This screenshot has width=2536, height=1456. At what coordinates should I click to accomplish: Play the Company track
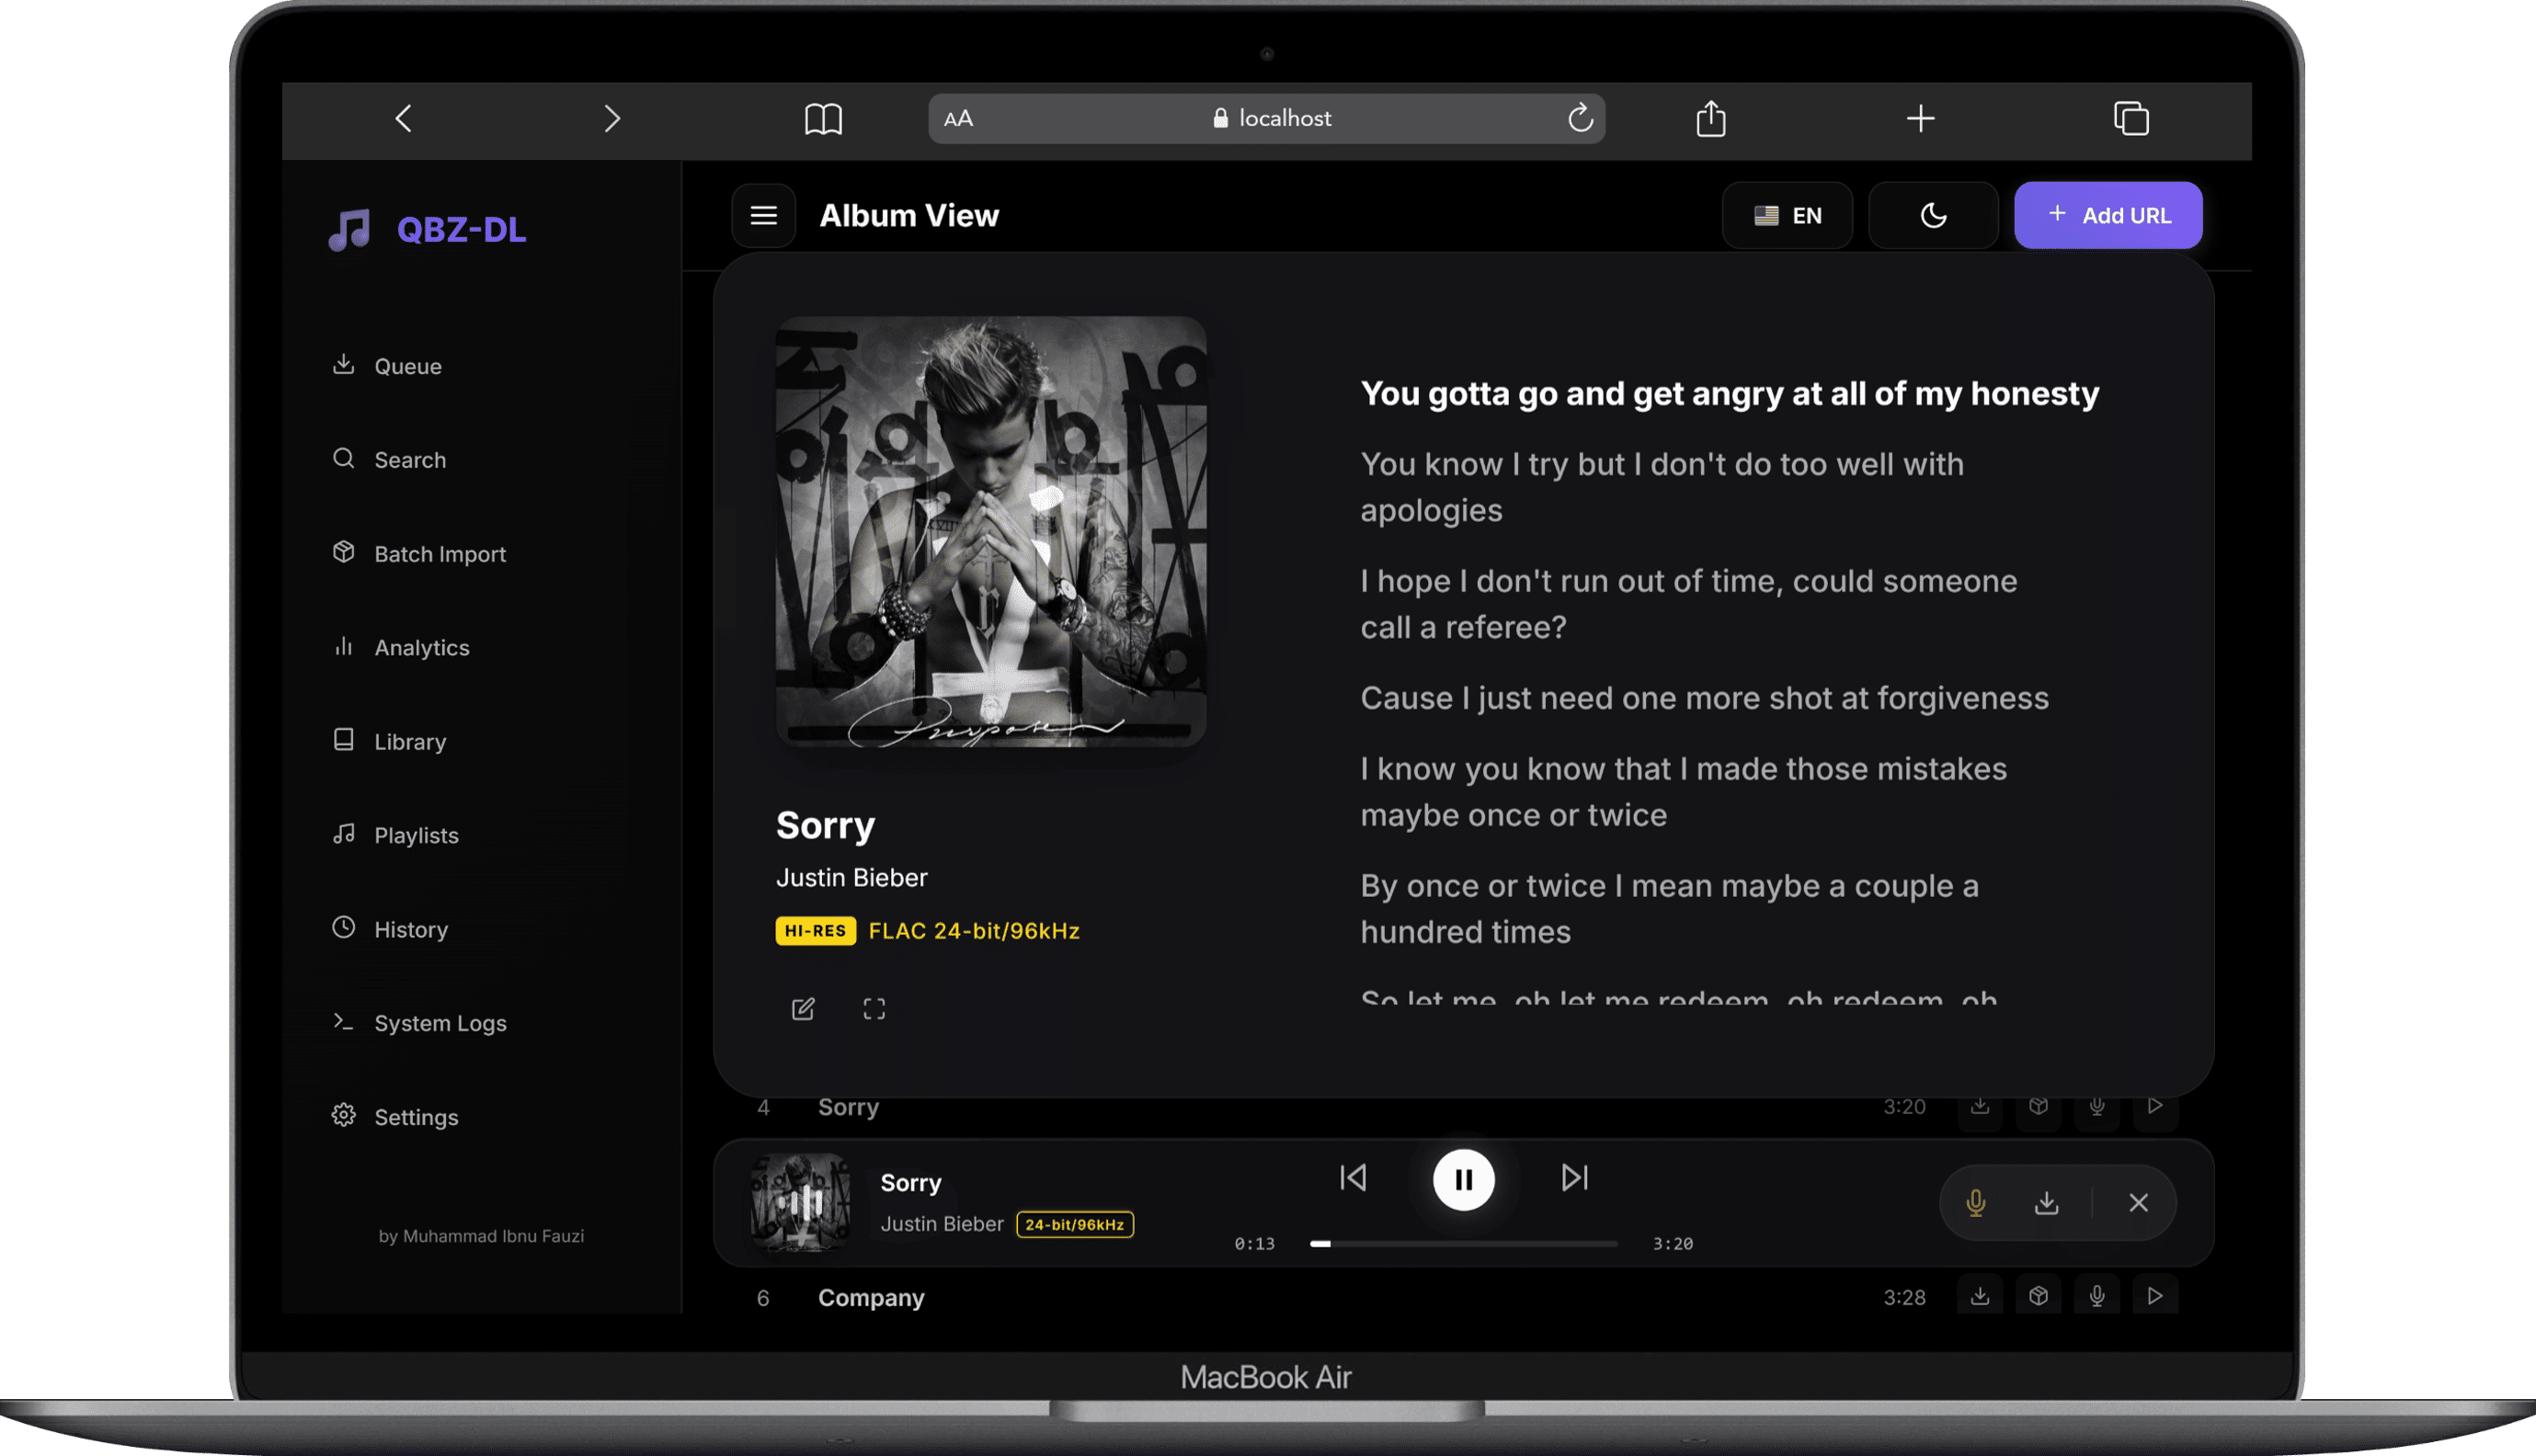click(x=2155, y=1297)
